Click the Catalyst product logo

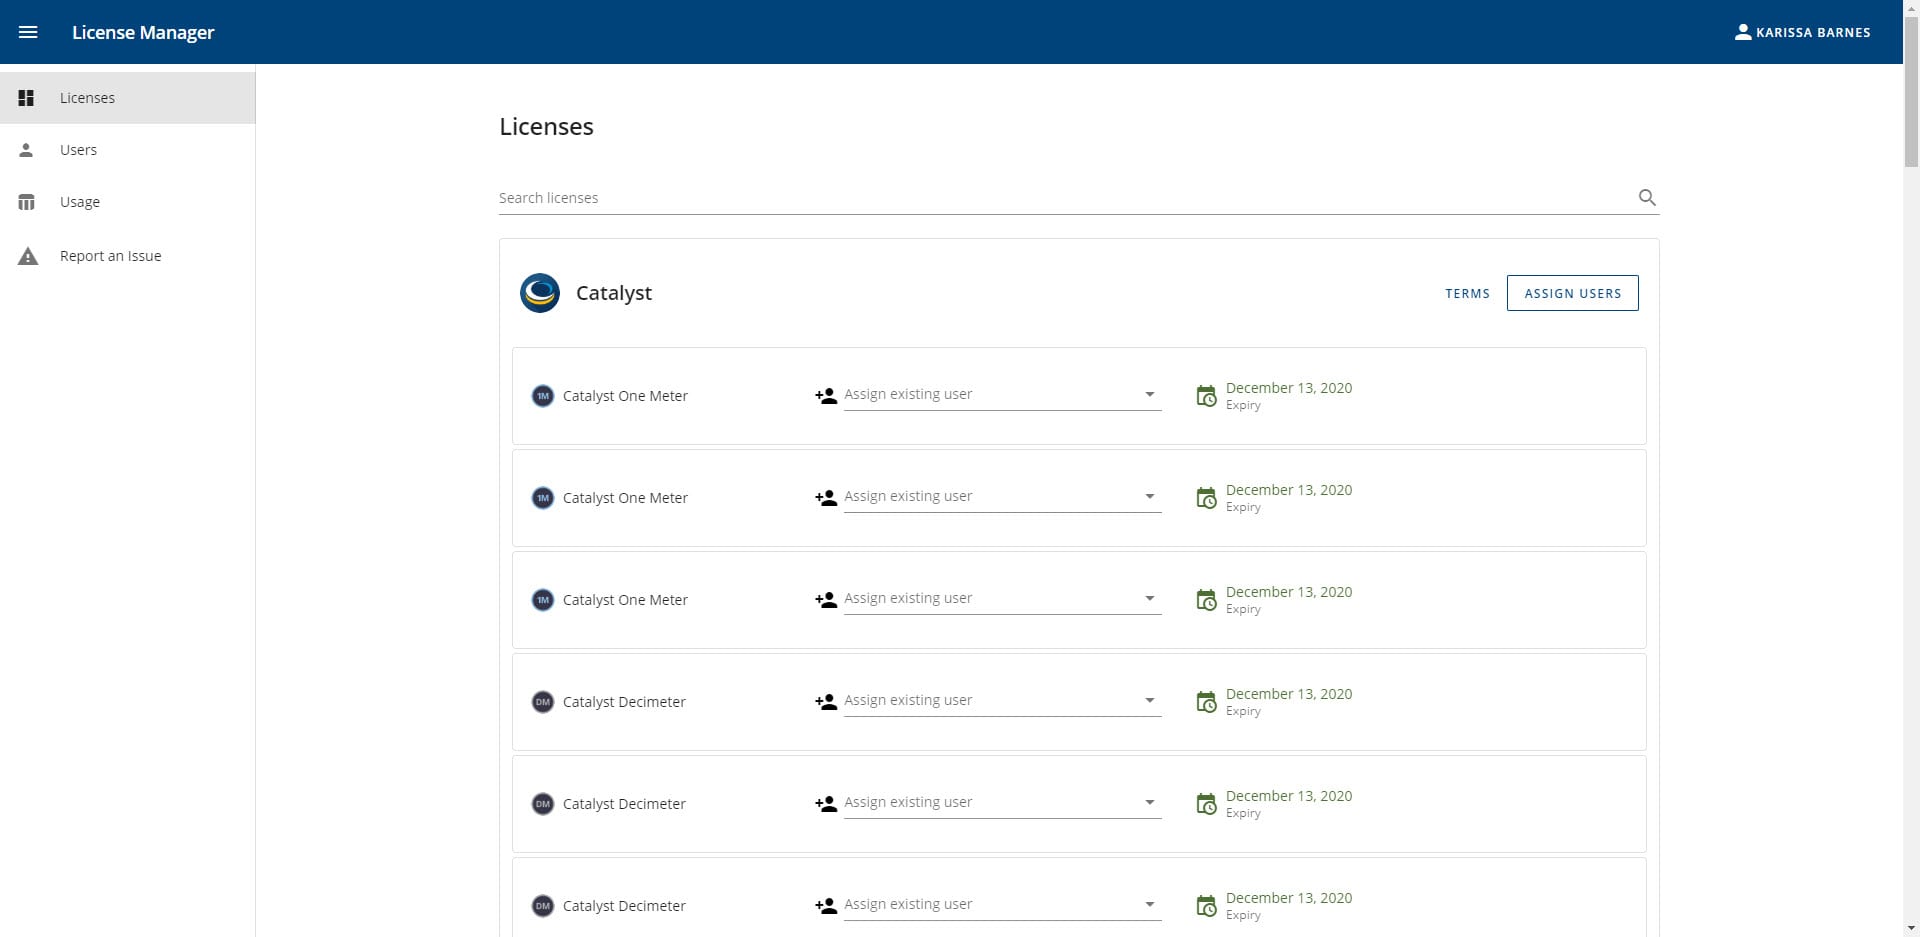[x=540, y=293]
